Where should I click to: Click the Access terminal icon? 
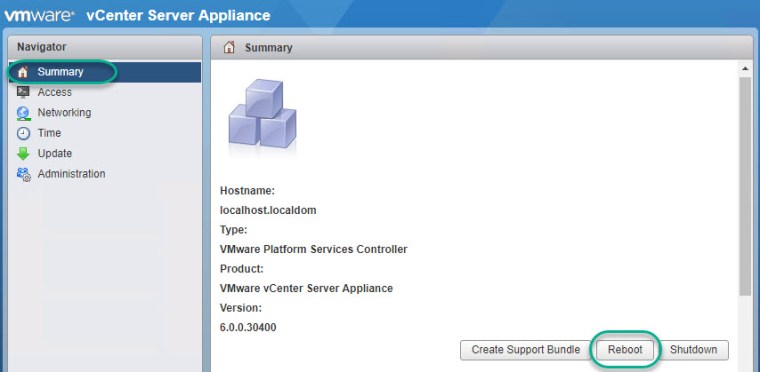click(23, 92)
